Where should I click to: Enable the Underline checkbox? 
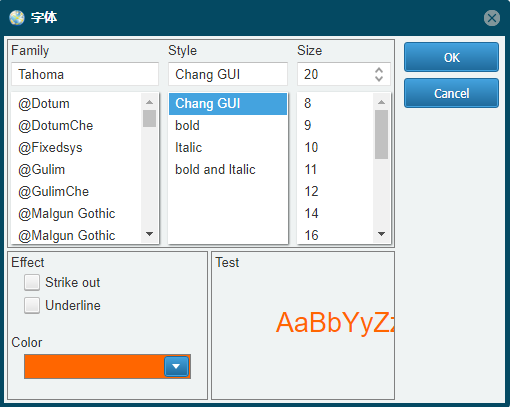point(32,305)
